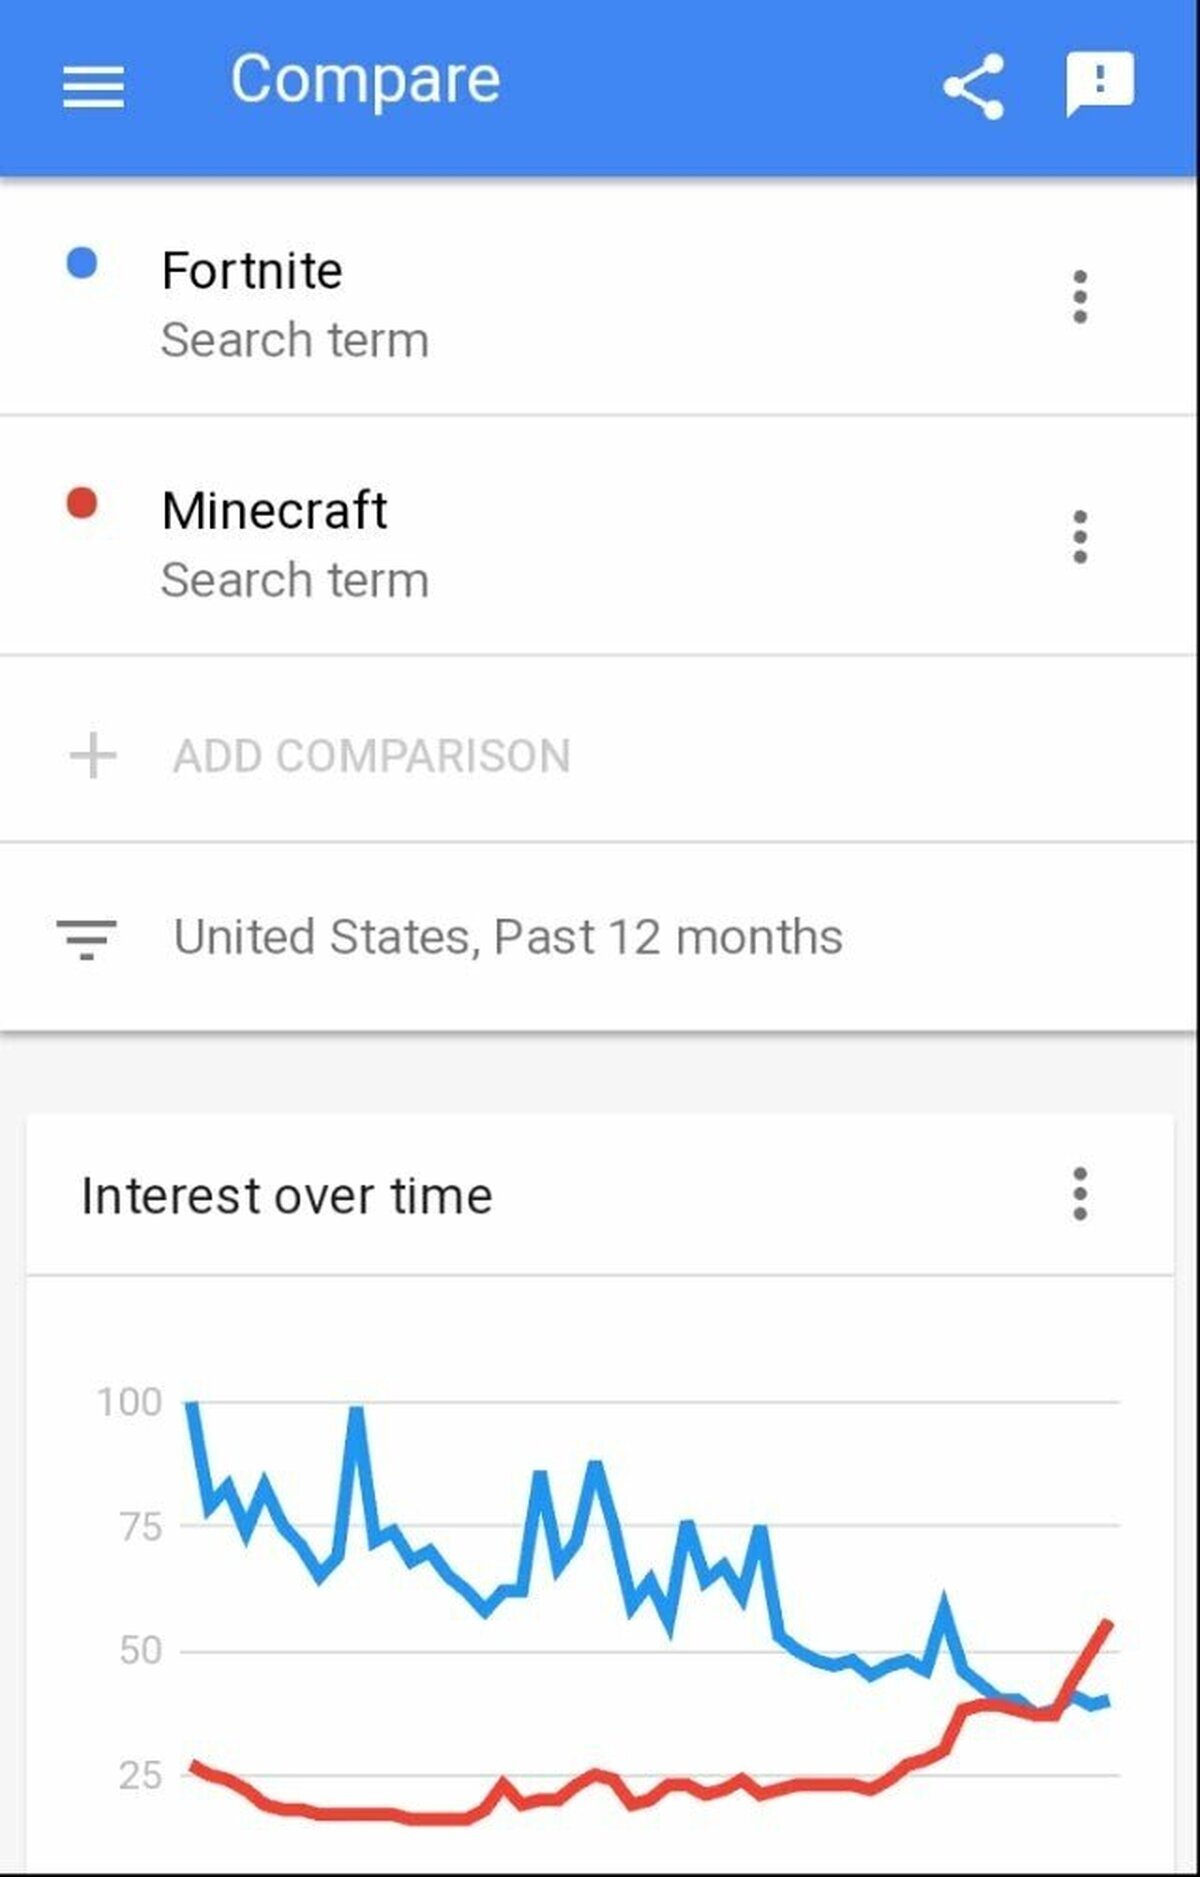Tap the Fortnite blue line peak at 100

191,1405
